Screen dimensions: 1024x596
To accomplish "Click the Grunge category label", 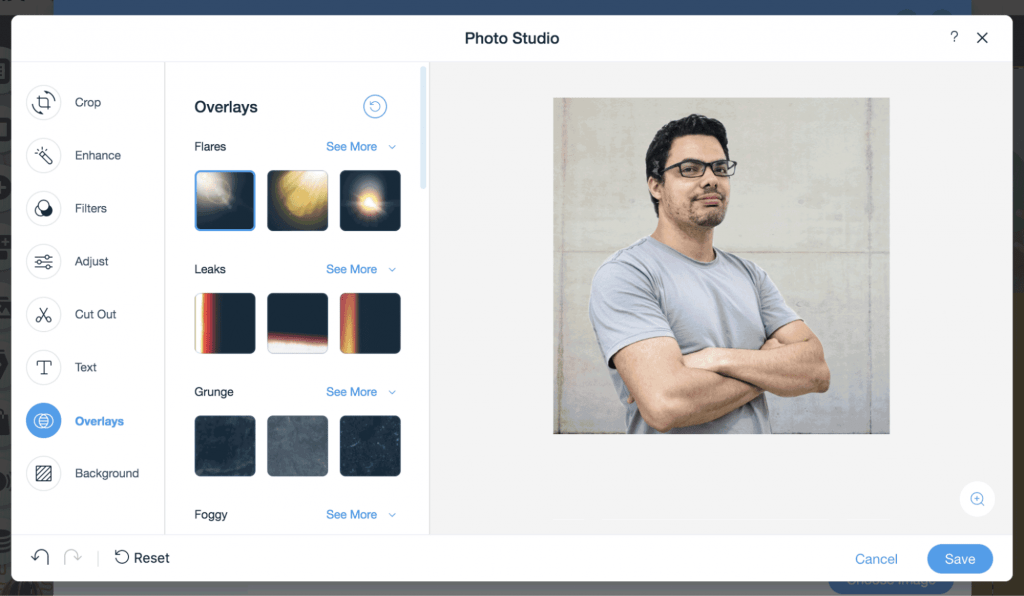I will [x=214, y=392].
